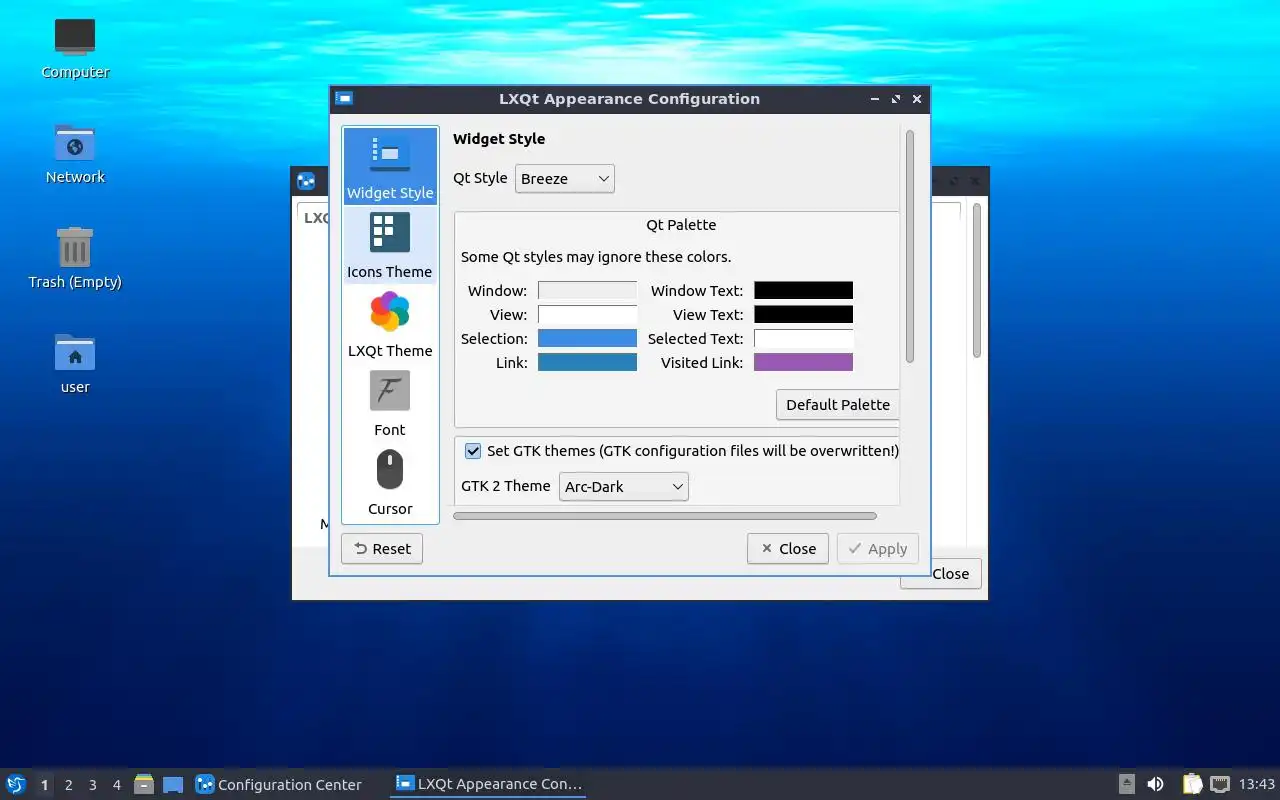Pick the Selection color swatch
Image resolution: width=1280 pixels, height=800 pixels.
pyautogui.click(x=588, y=339)
